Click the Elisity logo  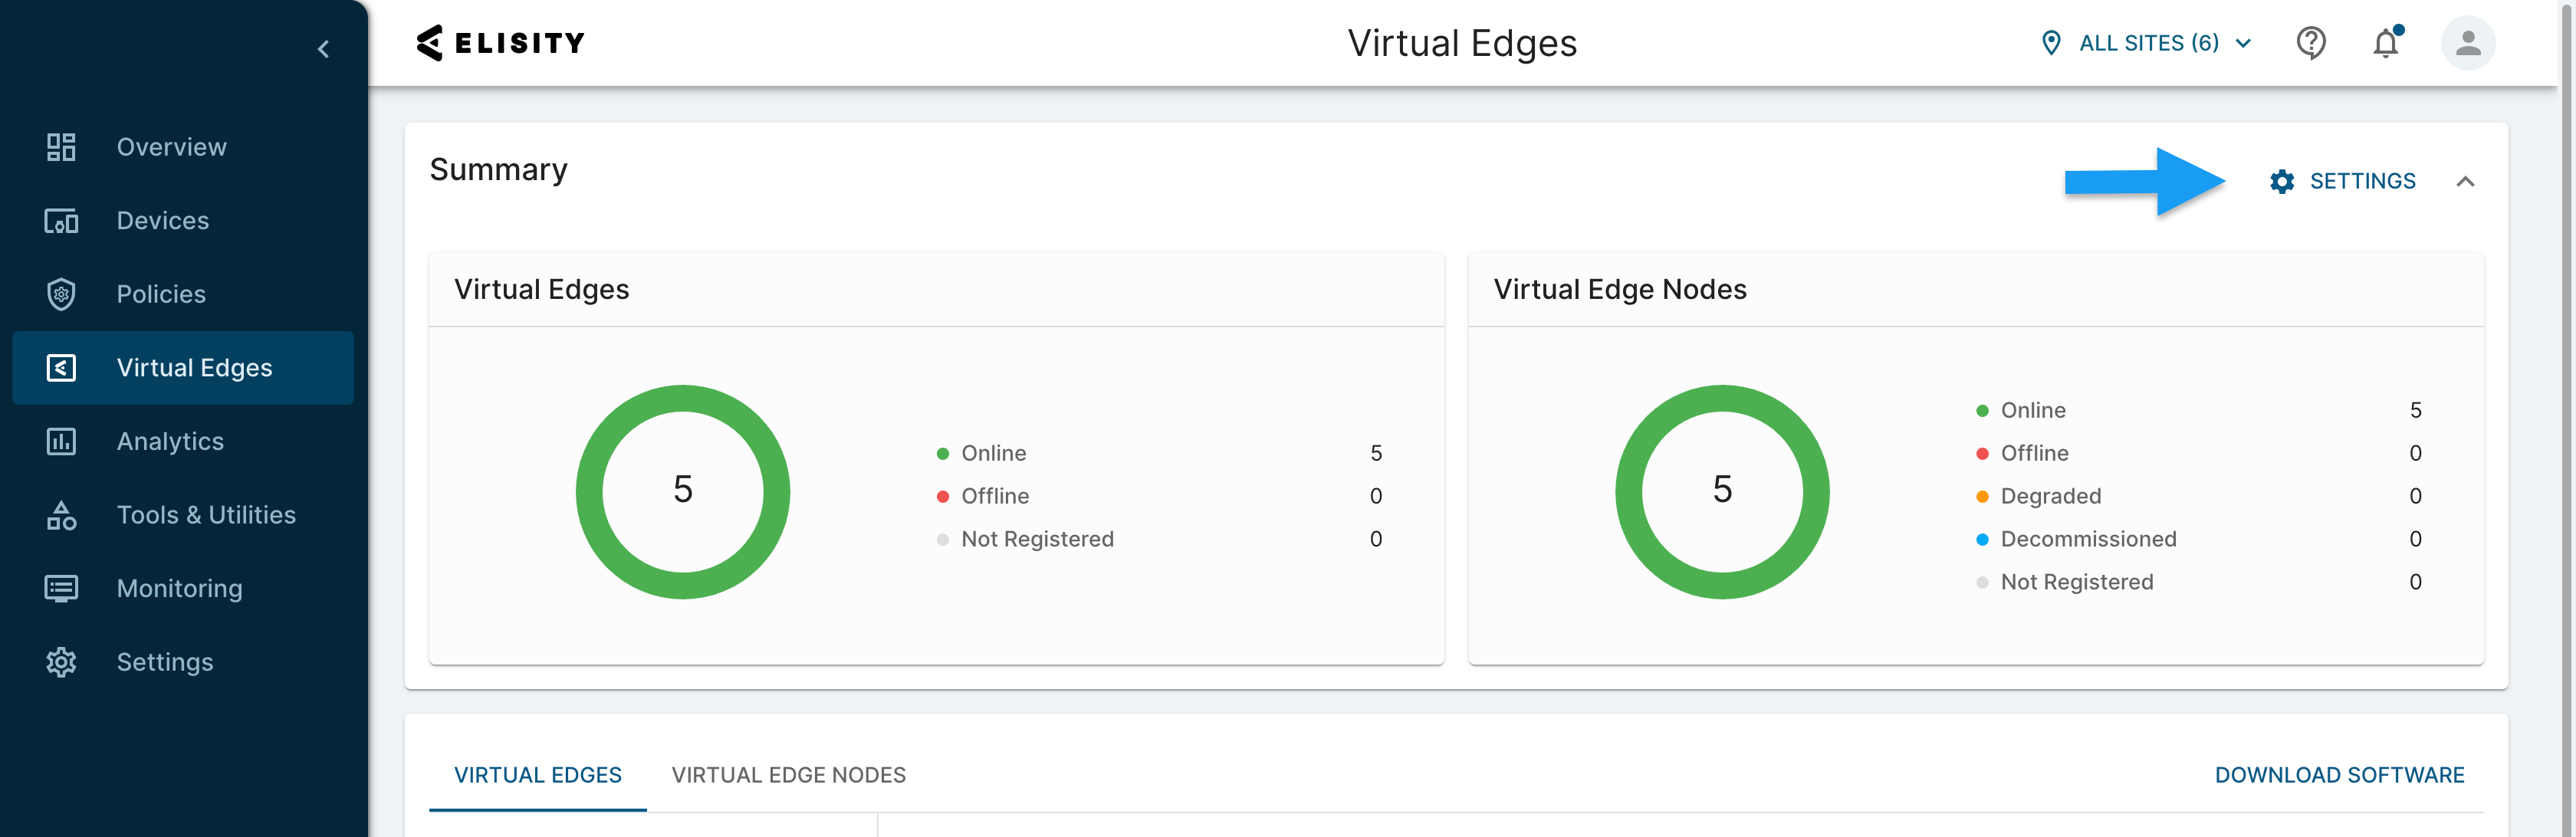pos(501,43)
